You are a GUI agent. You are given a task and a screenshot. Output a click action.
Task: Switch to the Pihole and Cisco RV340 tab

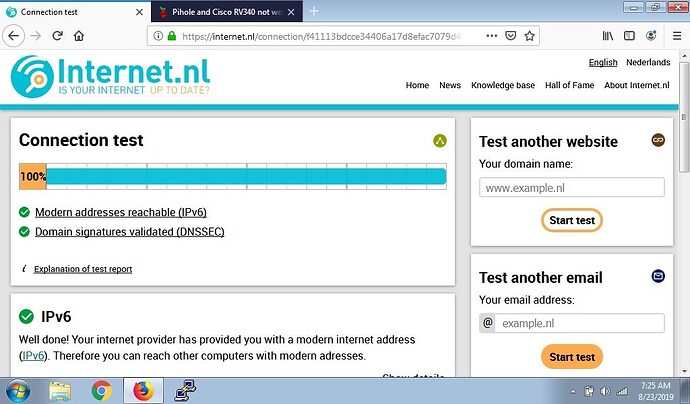pyautogui.click(x=227, y=12)
